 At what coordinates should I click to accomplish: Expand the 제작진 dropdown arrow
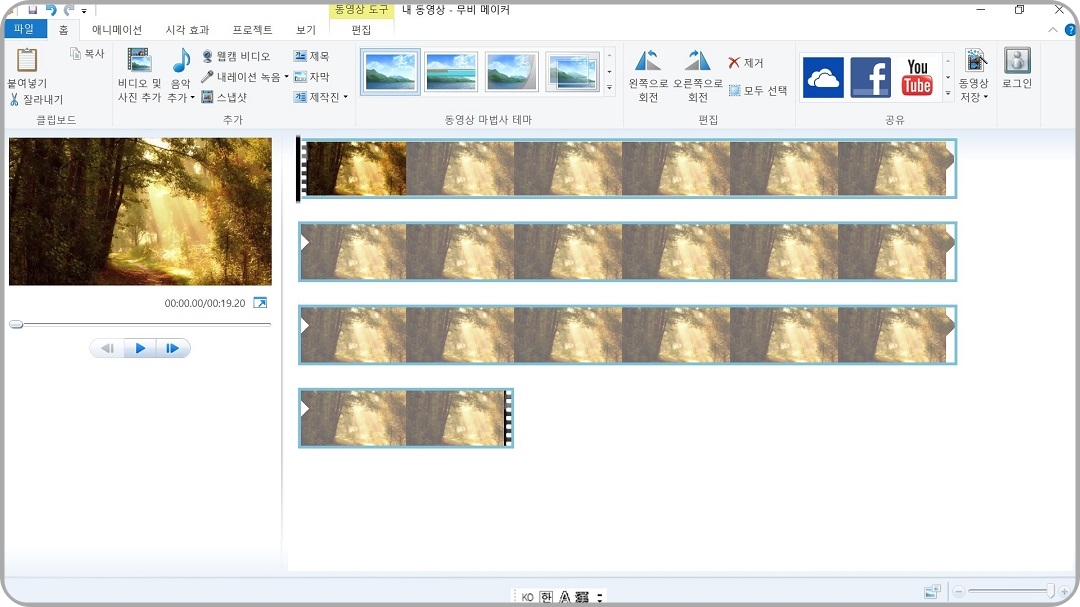tap(346, 97)
